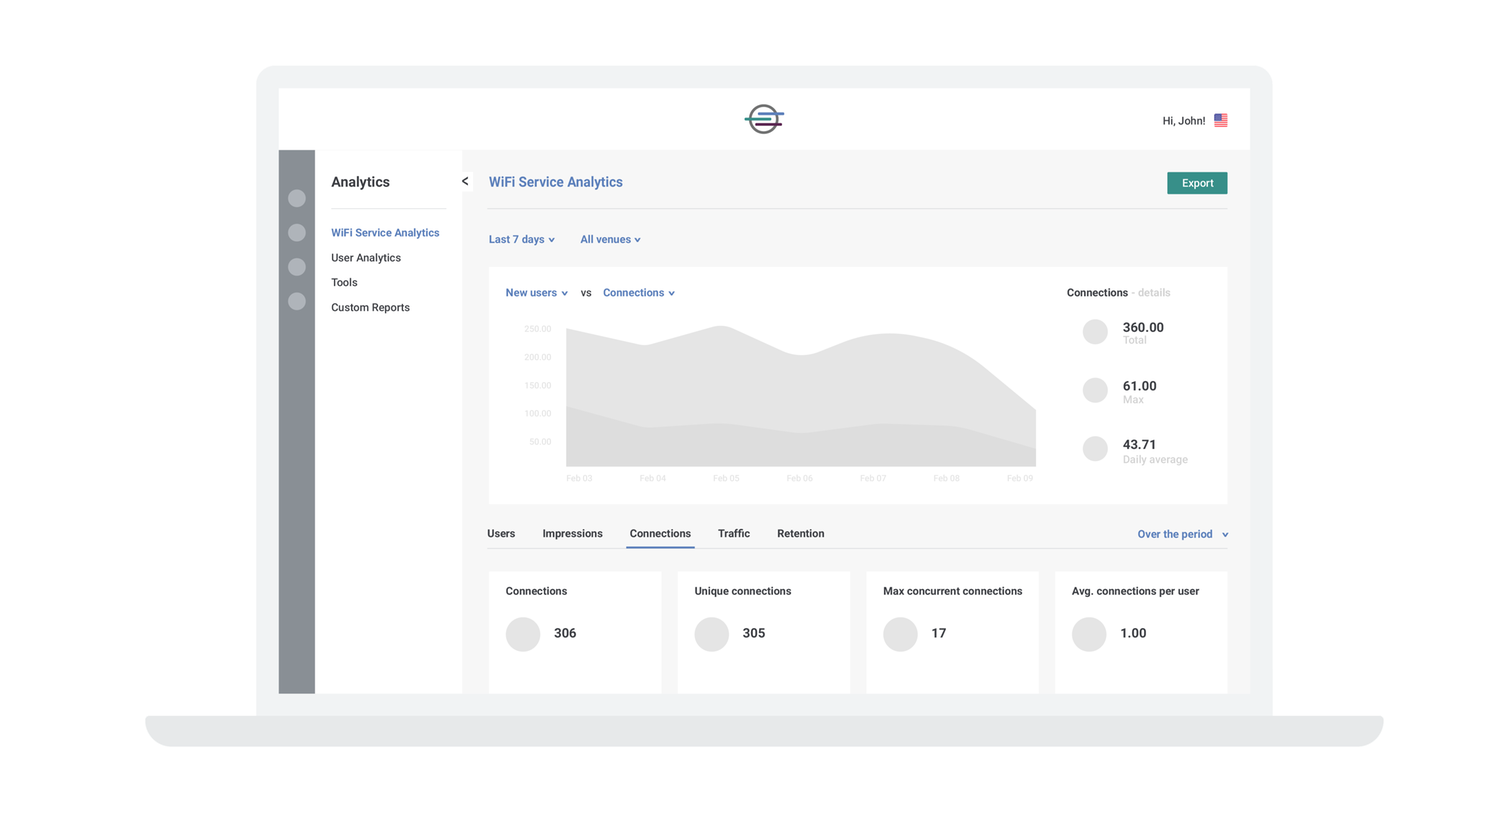Collapse the Analytics sidebar with the arrow

click(x=465, y=181)
